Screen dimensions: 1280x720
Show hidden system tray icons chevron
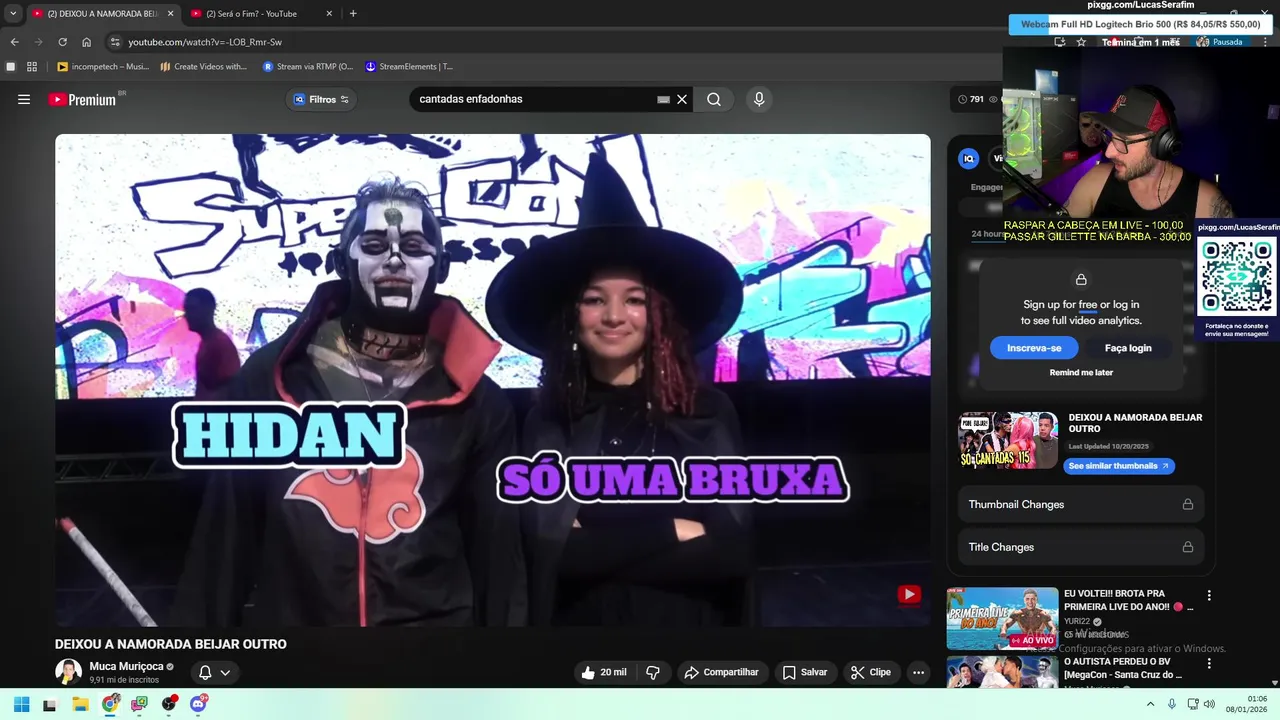1150,704
